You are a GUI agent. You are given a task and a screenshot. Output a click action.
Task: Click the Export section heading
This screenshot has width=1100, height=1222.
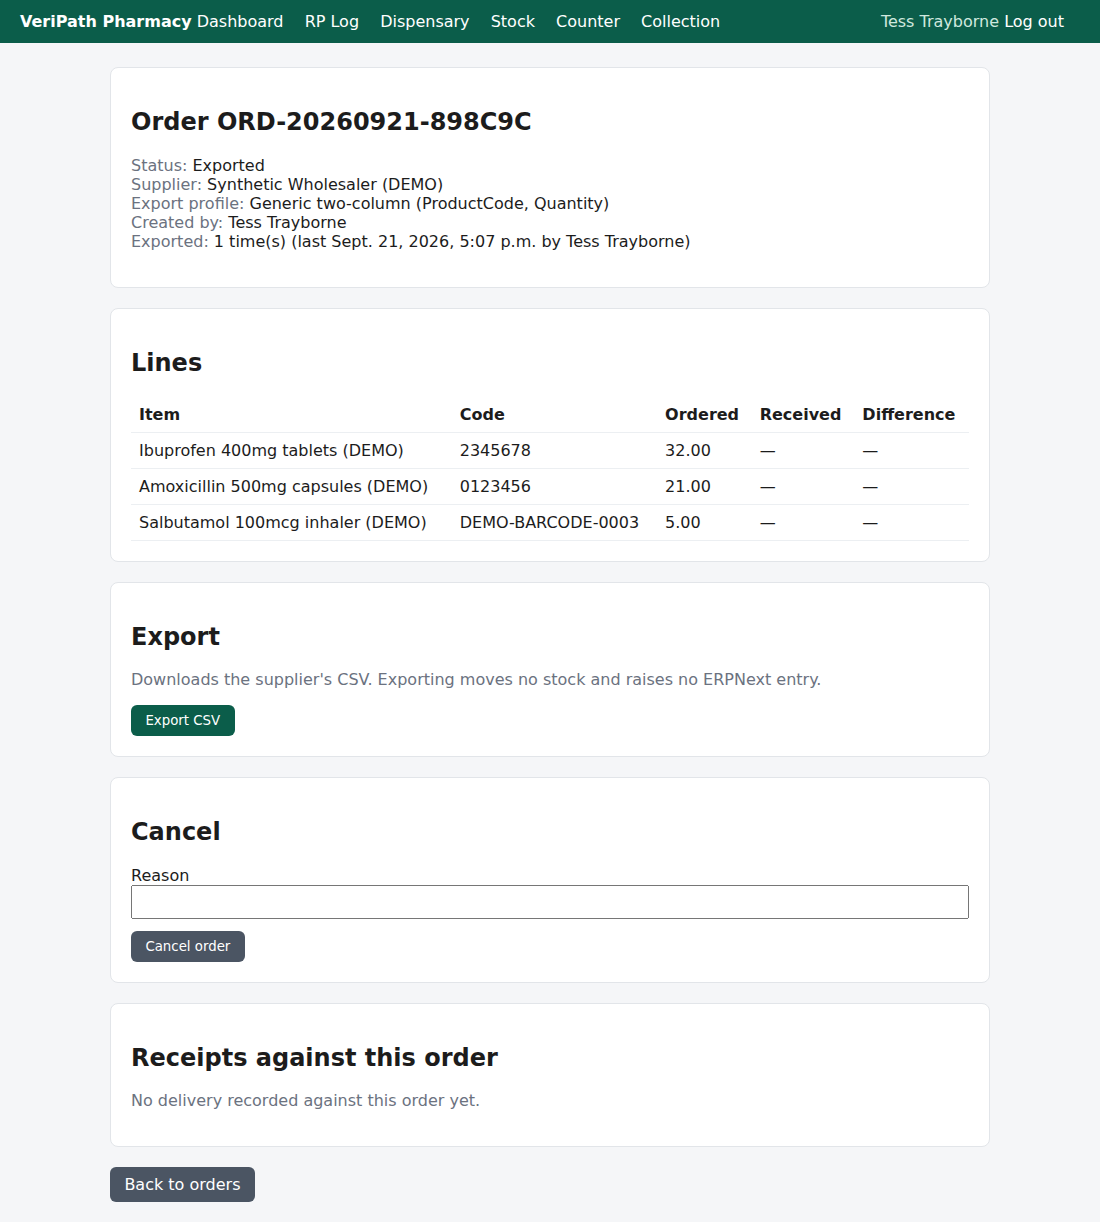point(175,636)
